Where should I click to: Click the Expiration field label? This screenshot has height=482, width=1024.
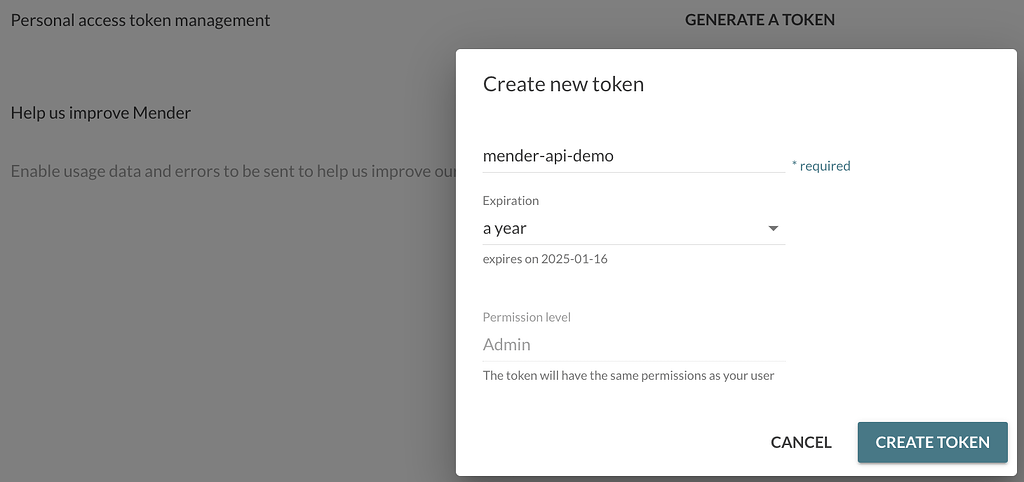(510, 201)
